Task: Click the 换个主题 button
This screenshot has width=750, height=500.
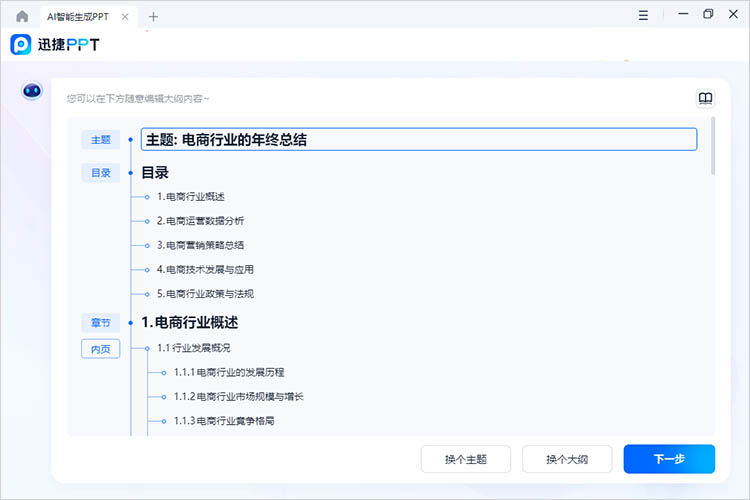Action: pos(467,459)
